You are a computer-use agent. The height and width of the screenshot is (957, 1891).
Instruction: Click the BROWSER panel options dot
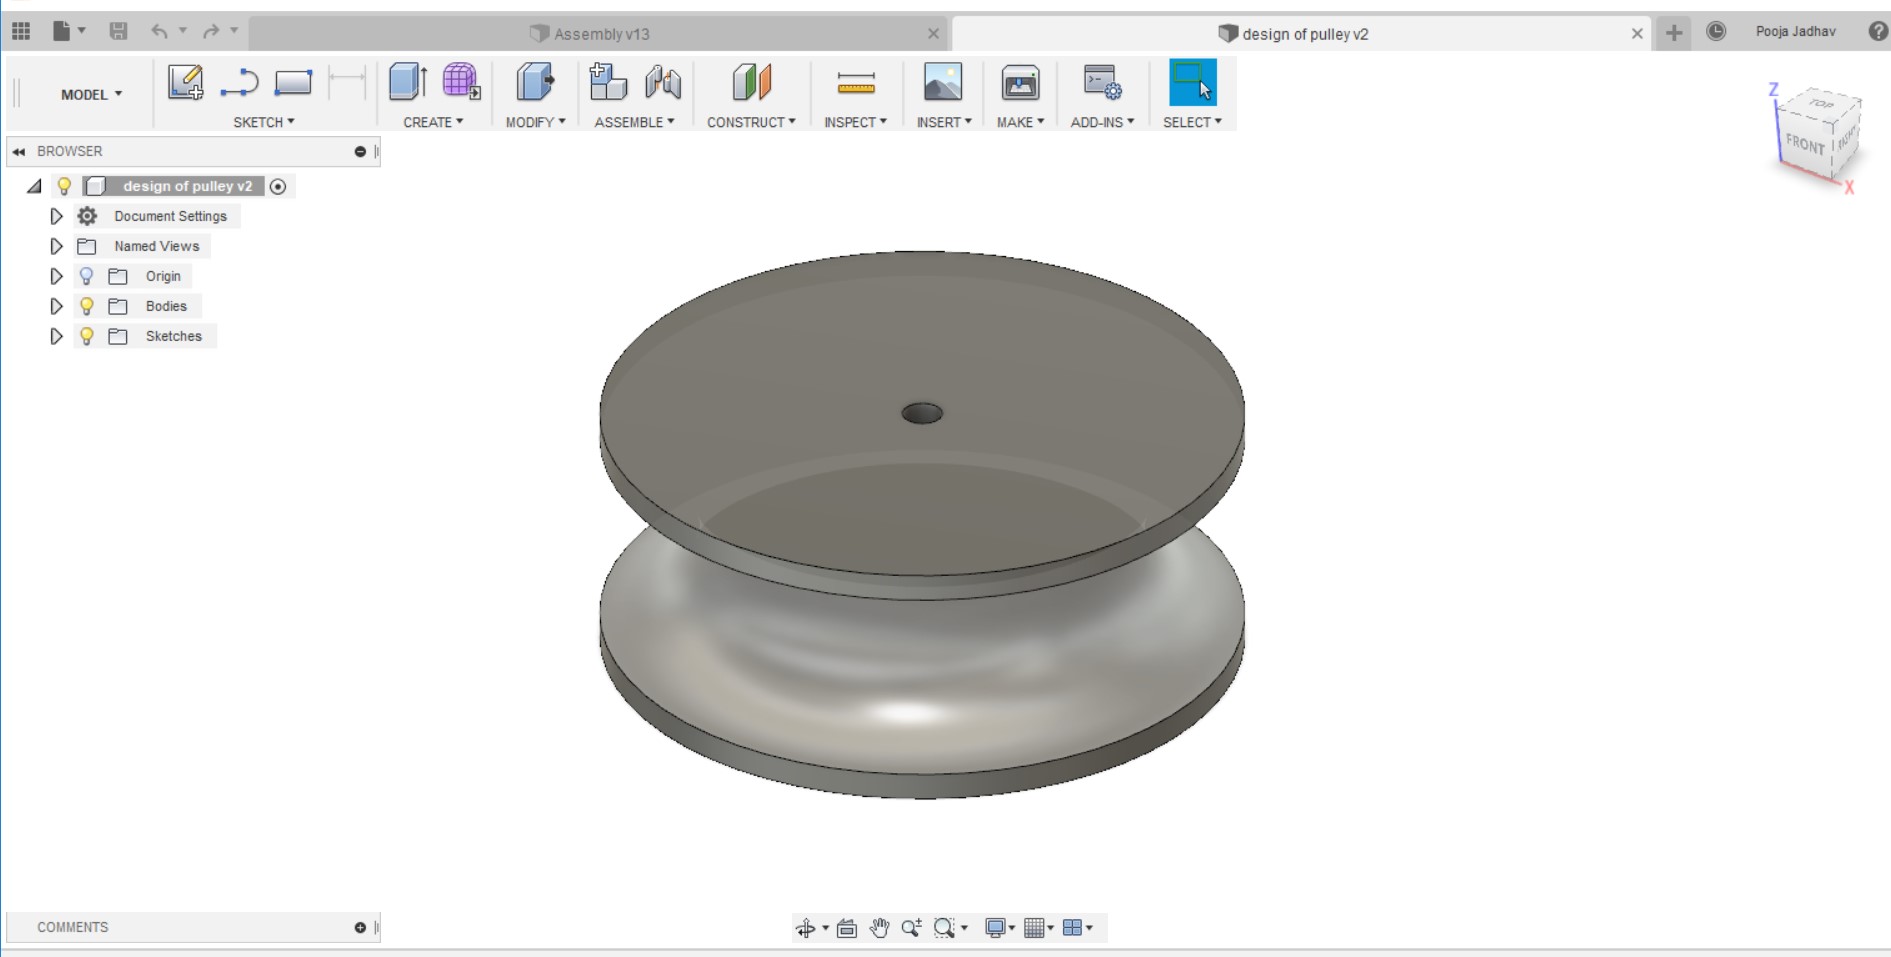(x=360, y=151)
